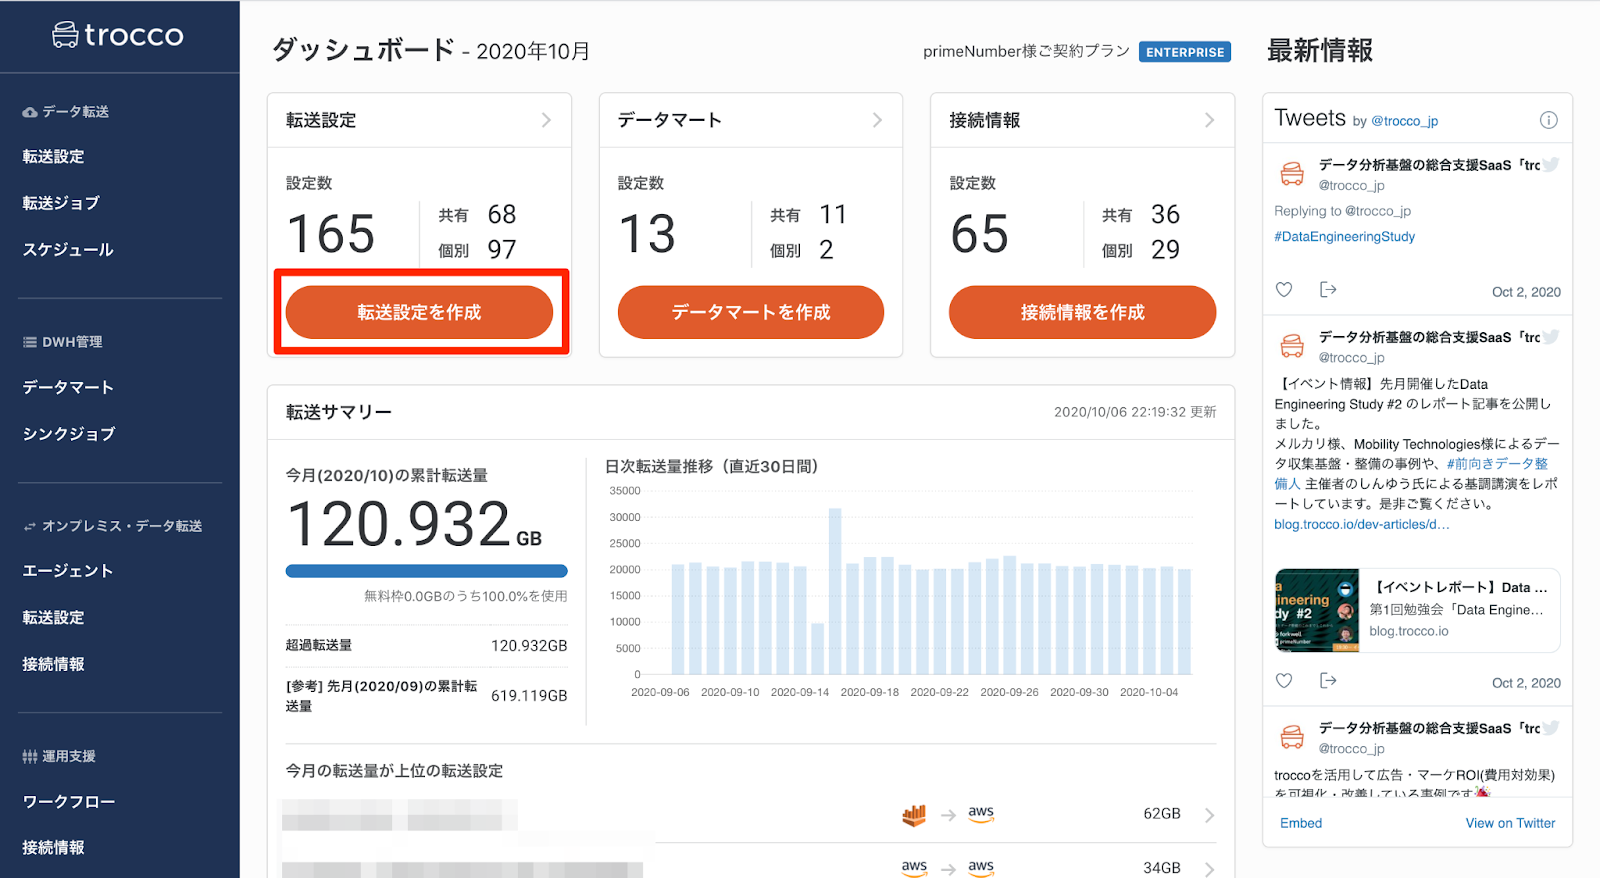Like the first tweet with the heart icon
The image size is (1600, 878).
click(1284, 290)
